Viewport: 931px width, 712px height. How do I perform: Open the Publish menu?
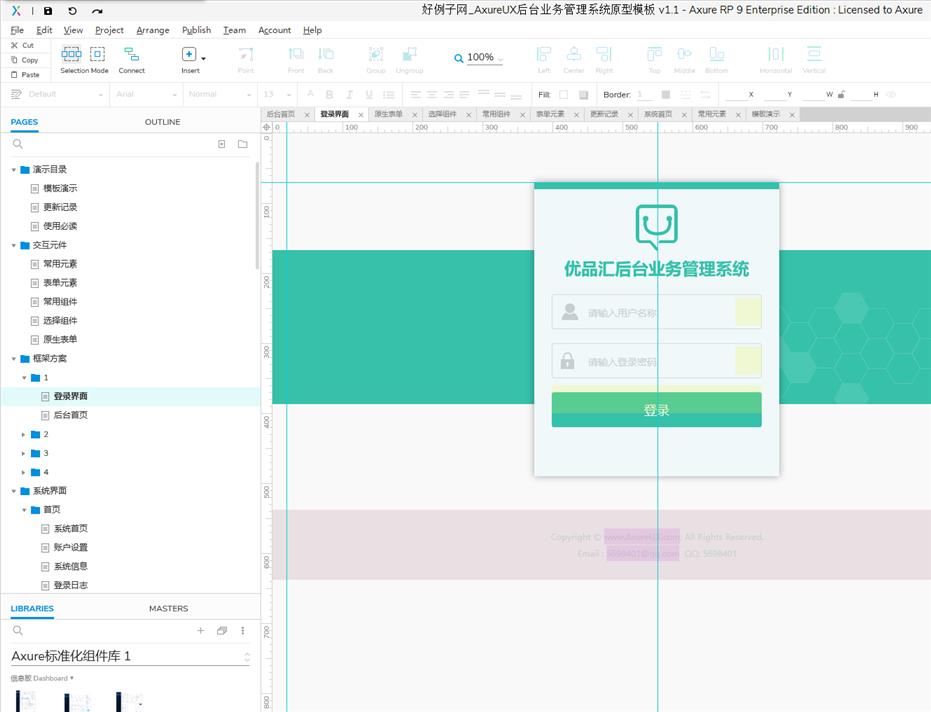[x=197, y=30]
